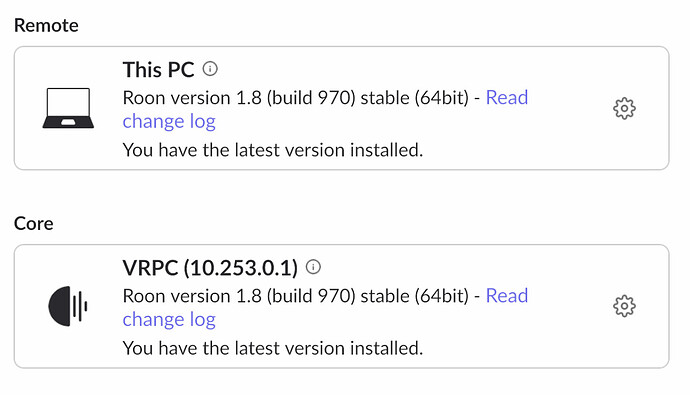690x395 pixels.
Task: Click Roon version 1.8 text for Core
Action: [192, 296]
